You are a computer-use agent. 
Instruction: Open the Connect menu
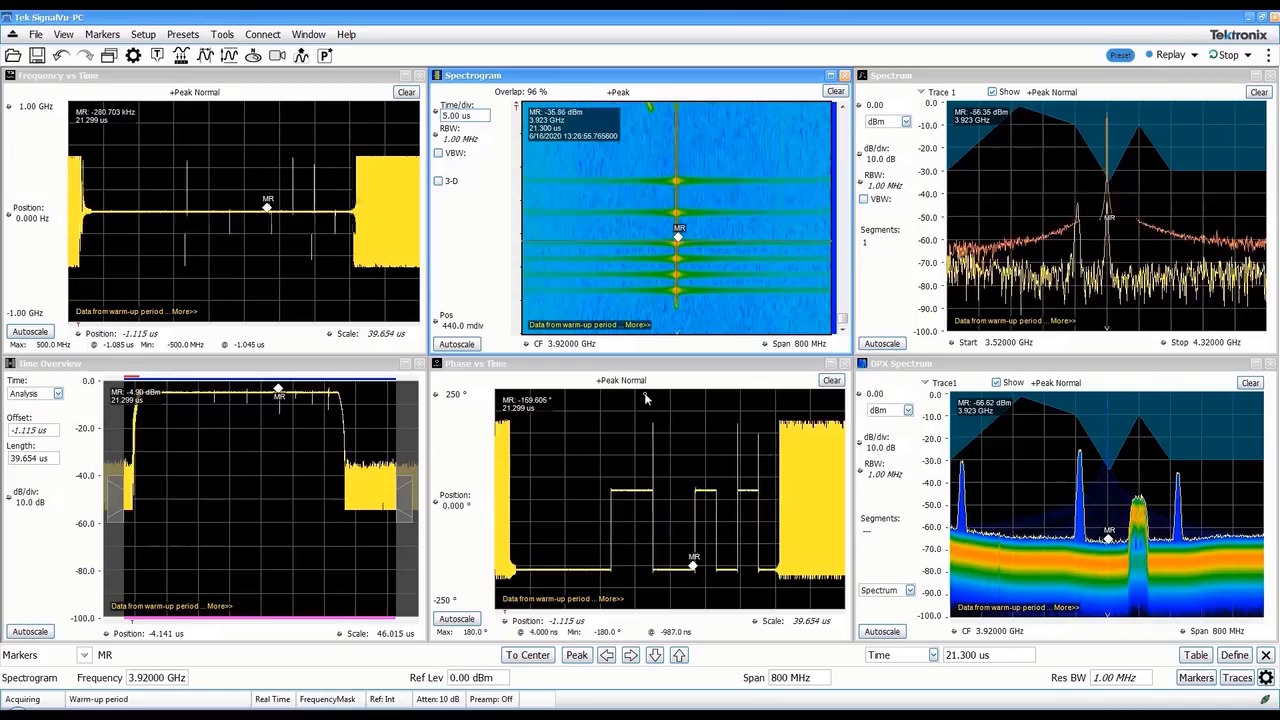[263, 34]
